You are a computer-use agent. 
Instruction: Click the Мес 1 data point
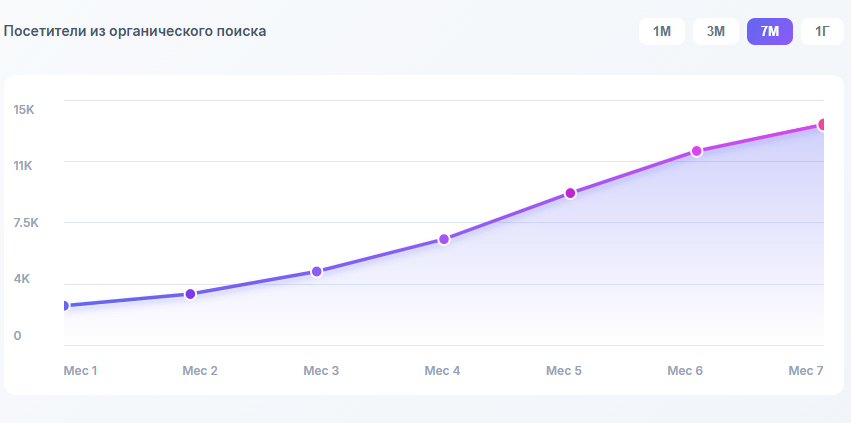click(x=65, y=306)
